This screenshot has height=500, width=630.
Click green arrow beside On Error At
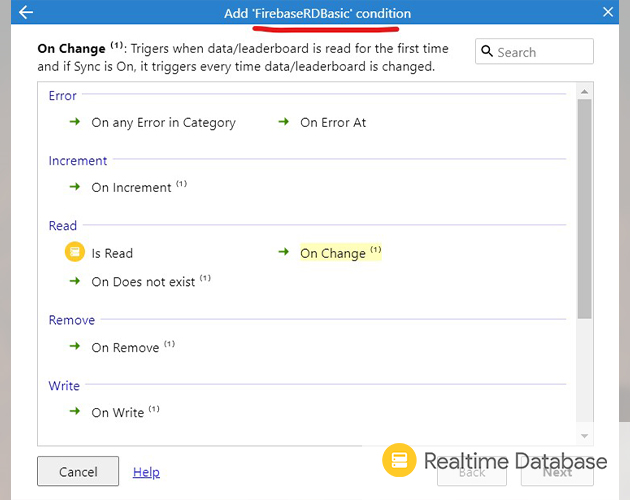pos(284,122)
